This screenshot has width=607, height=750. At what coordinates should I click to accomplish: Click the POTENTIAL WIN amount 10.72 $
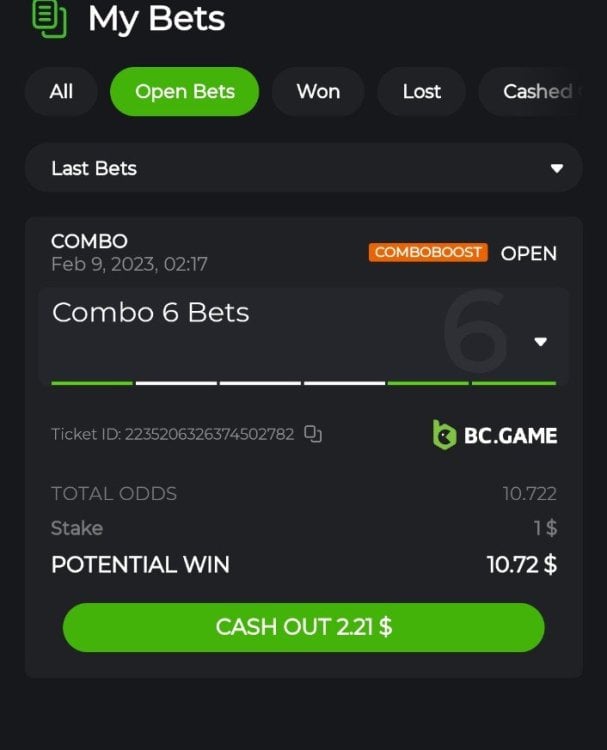click(522, 564)
